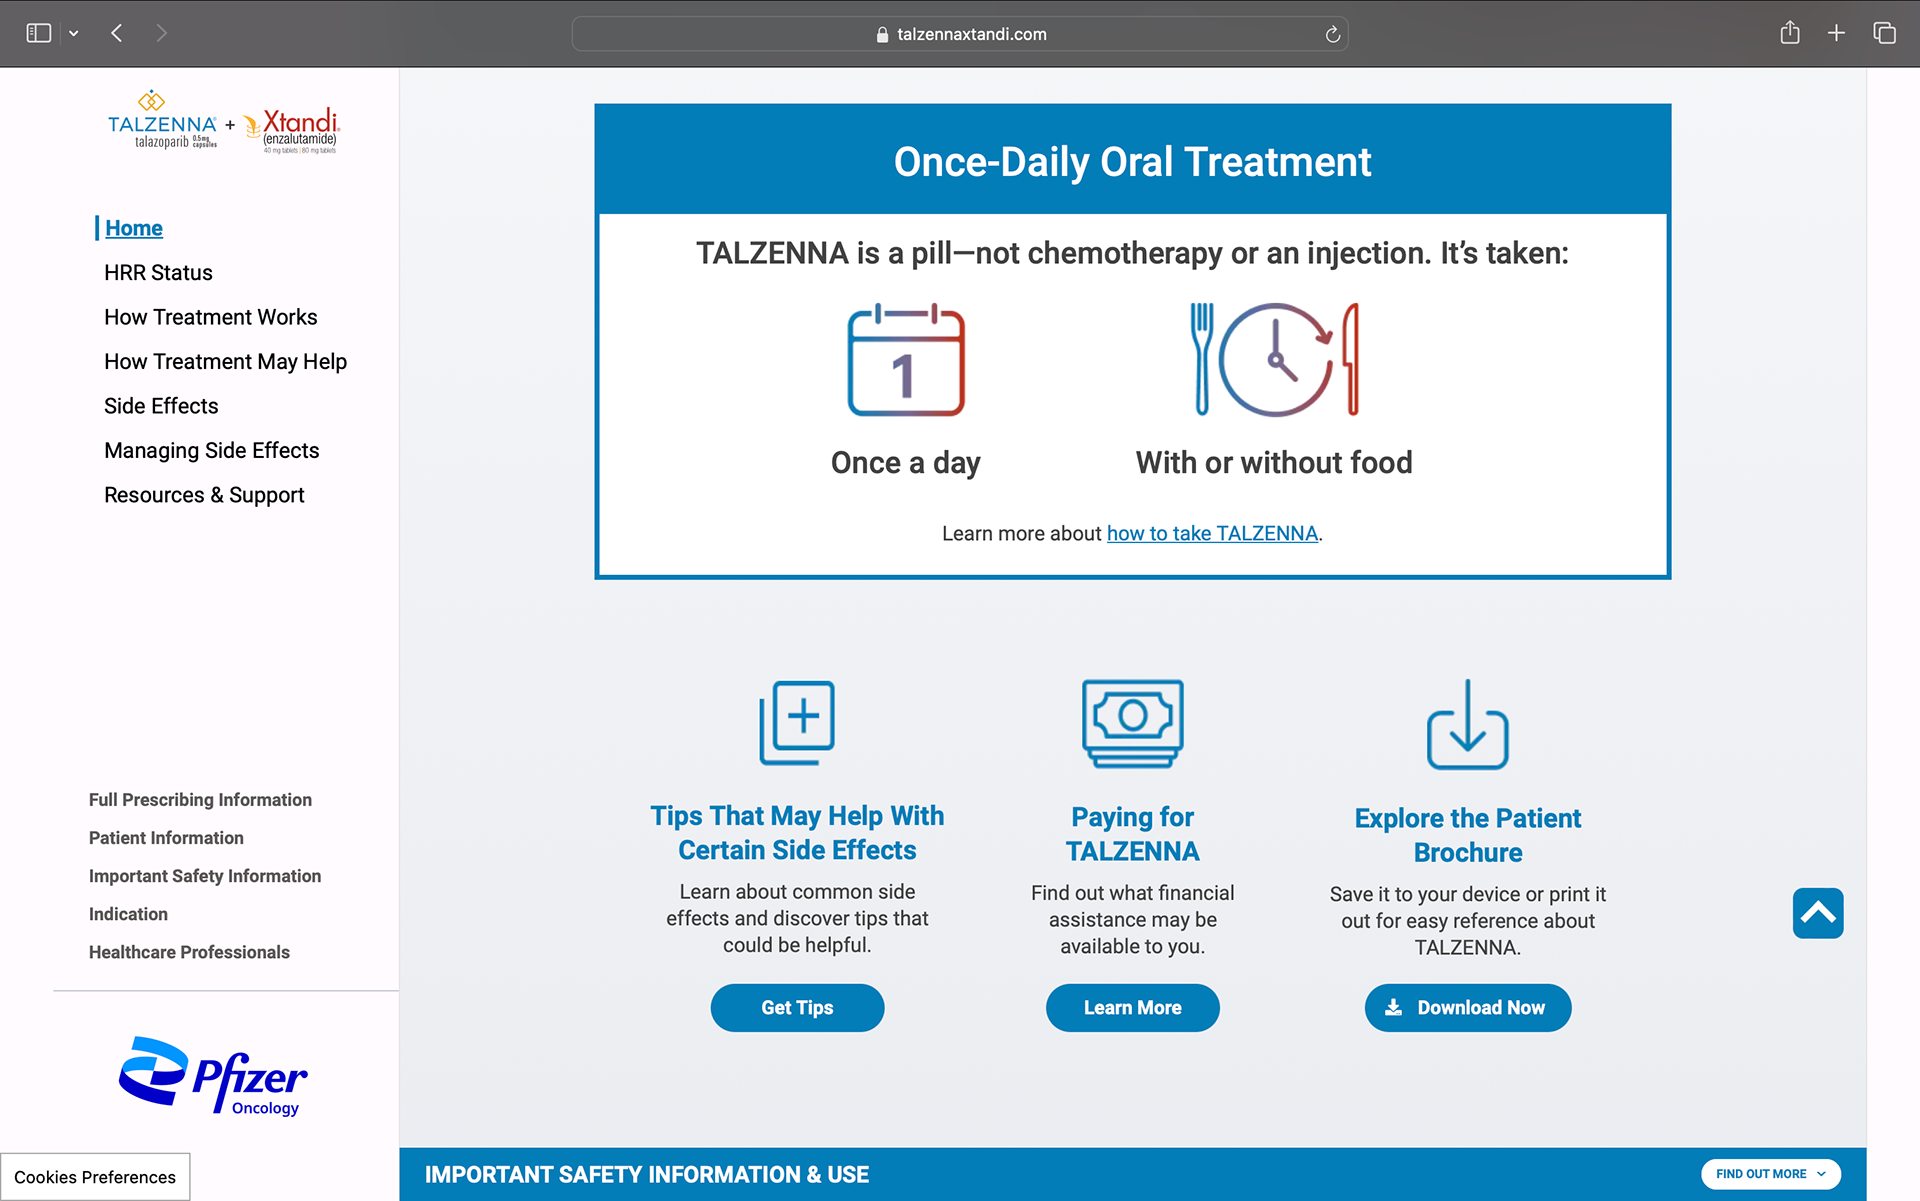Open a new tab with the plus icon
The height and width of the screenshot is (1201, 1920).
coord(1836,33)
